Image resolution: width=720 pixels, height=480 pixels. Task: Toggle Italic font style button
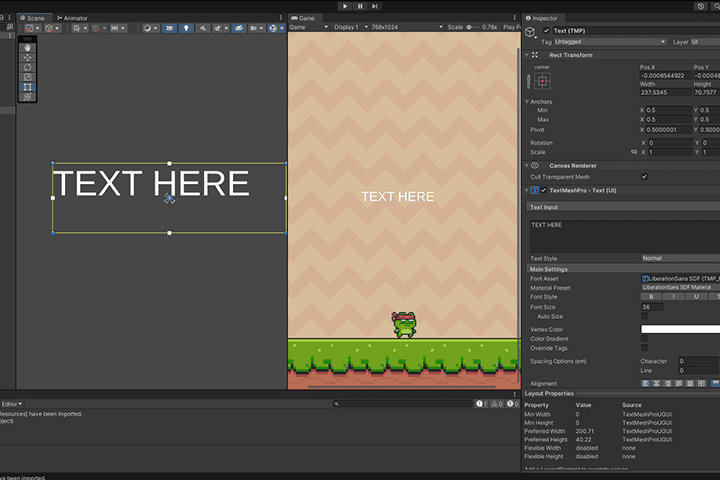(674, 297)
